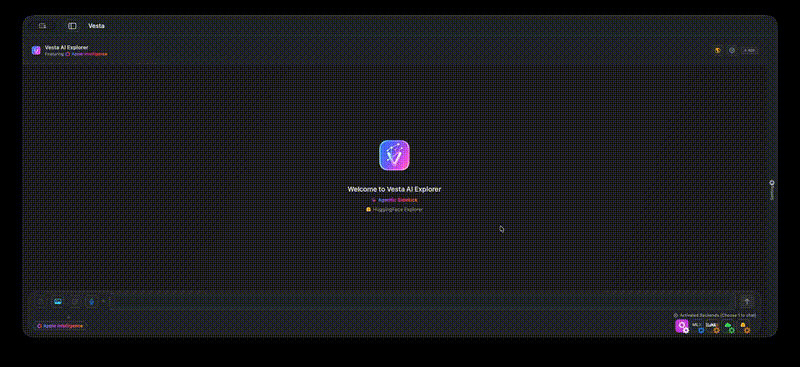Toggle the sidebar panel icon beside Vesta
800x367 pixels.
(x=72, y=26)
